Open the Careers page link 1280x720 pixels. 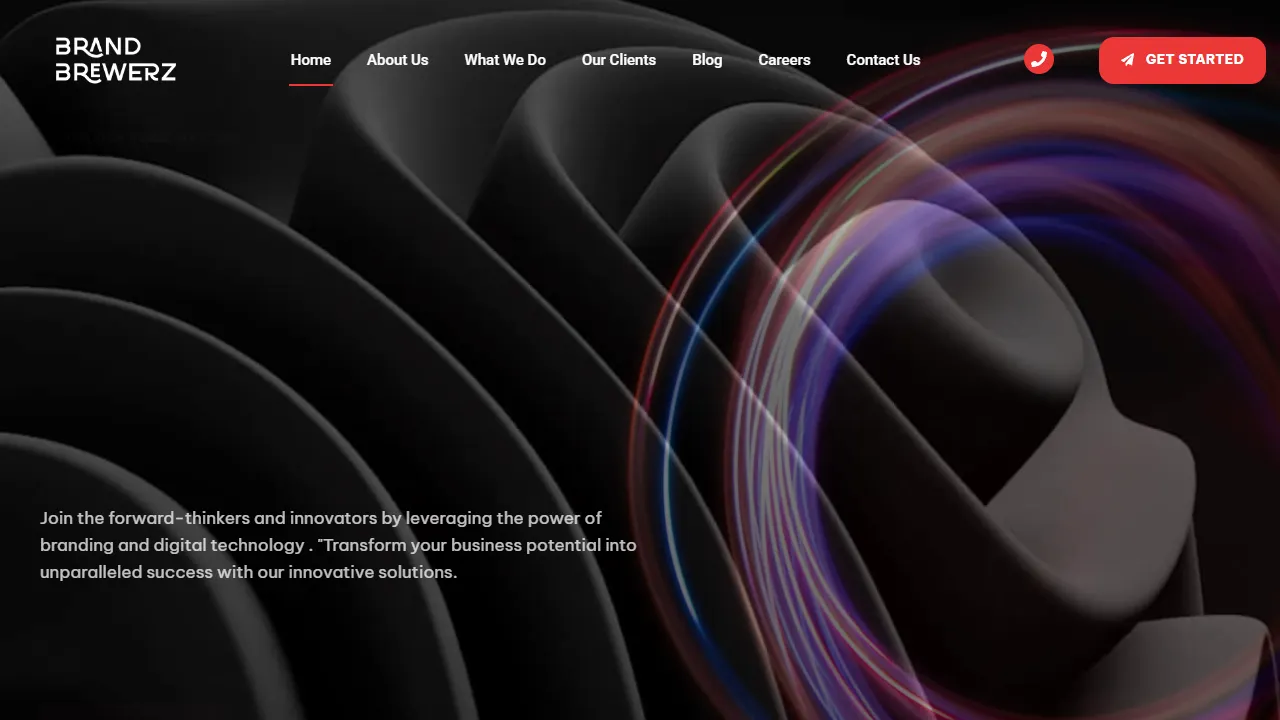784,60
